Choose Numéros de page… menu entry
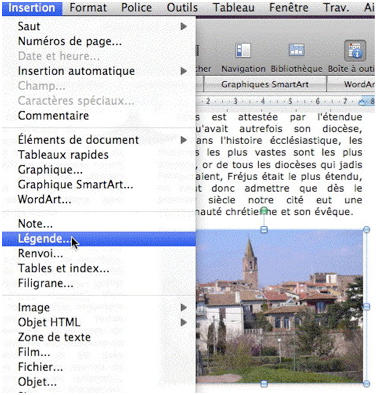 (99, 41)
